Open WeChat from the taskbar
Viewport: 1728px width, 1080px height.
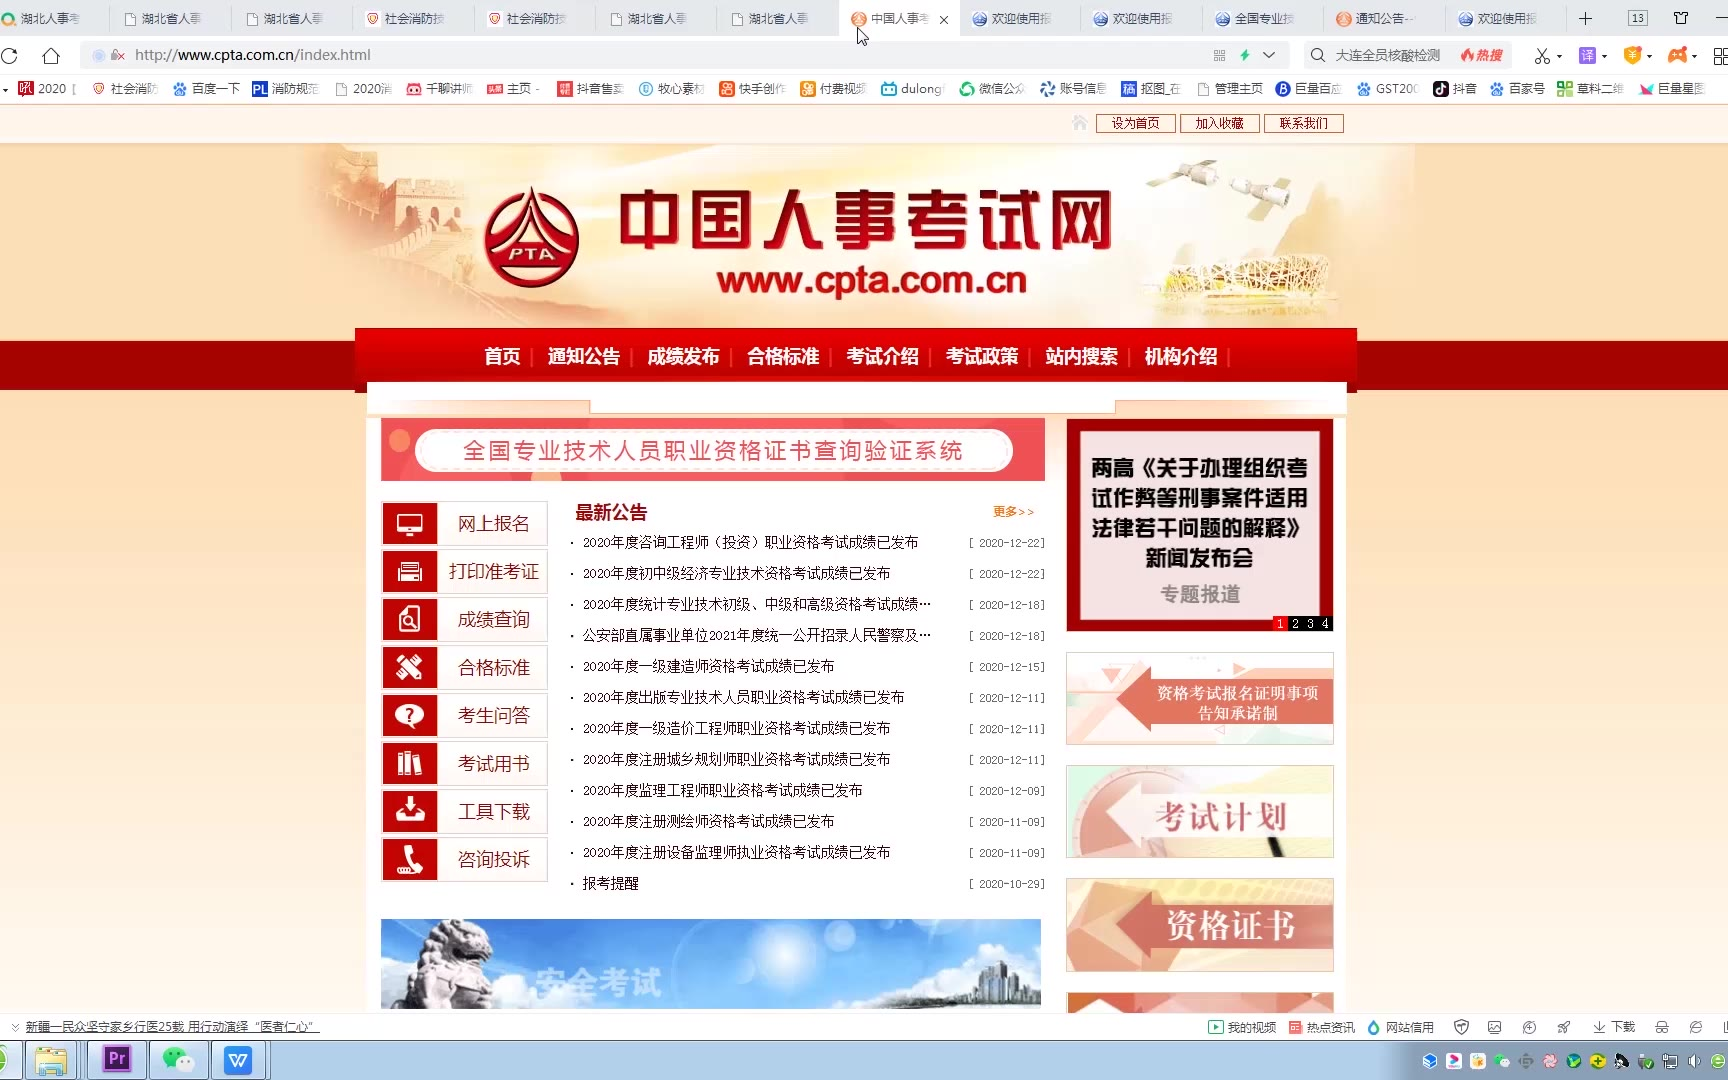click(178, 1060)
